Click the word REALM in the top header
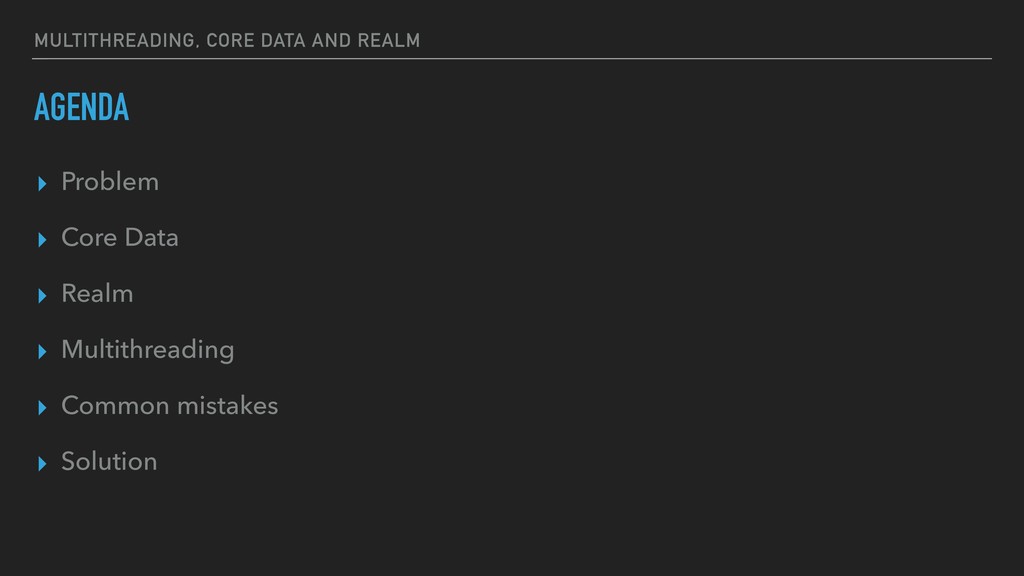The width and height of the screenshot is (1024, 576). pyautogui.click(x=389, y=40)
